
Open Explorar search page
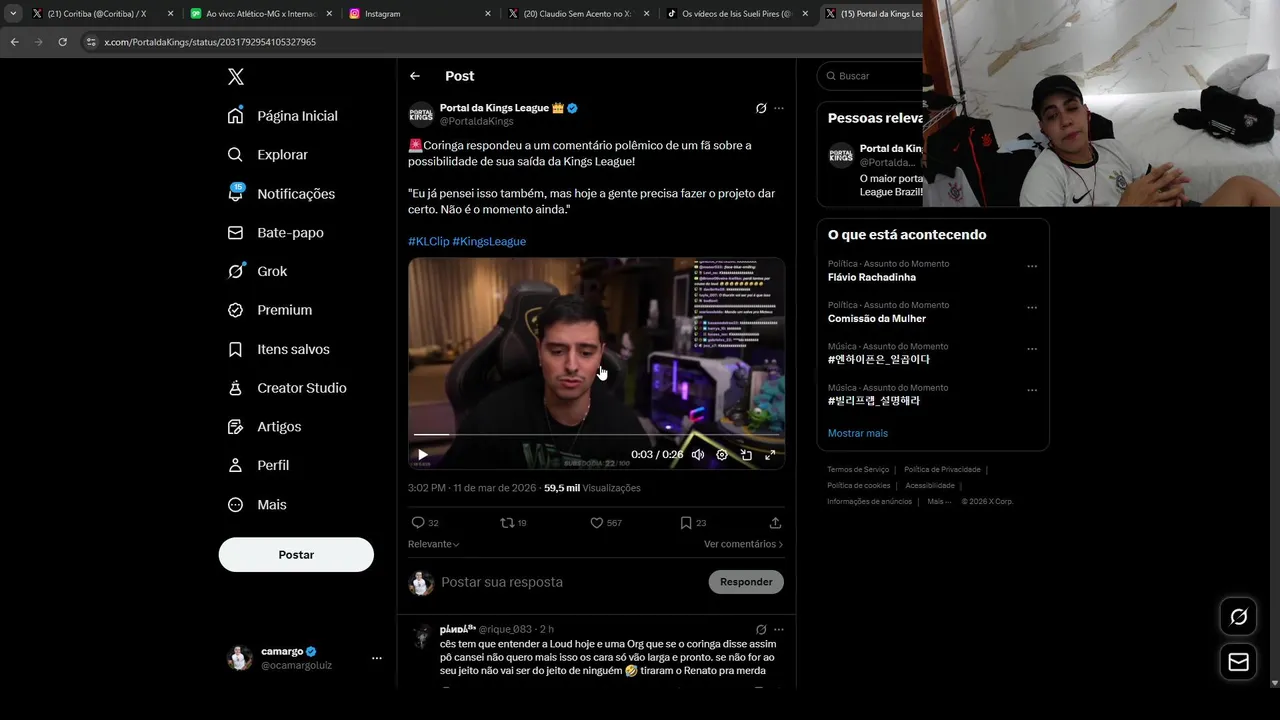[267, 155]
